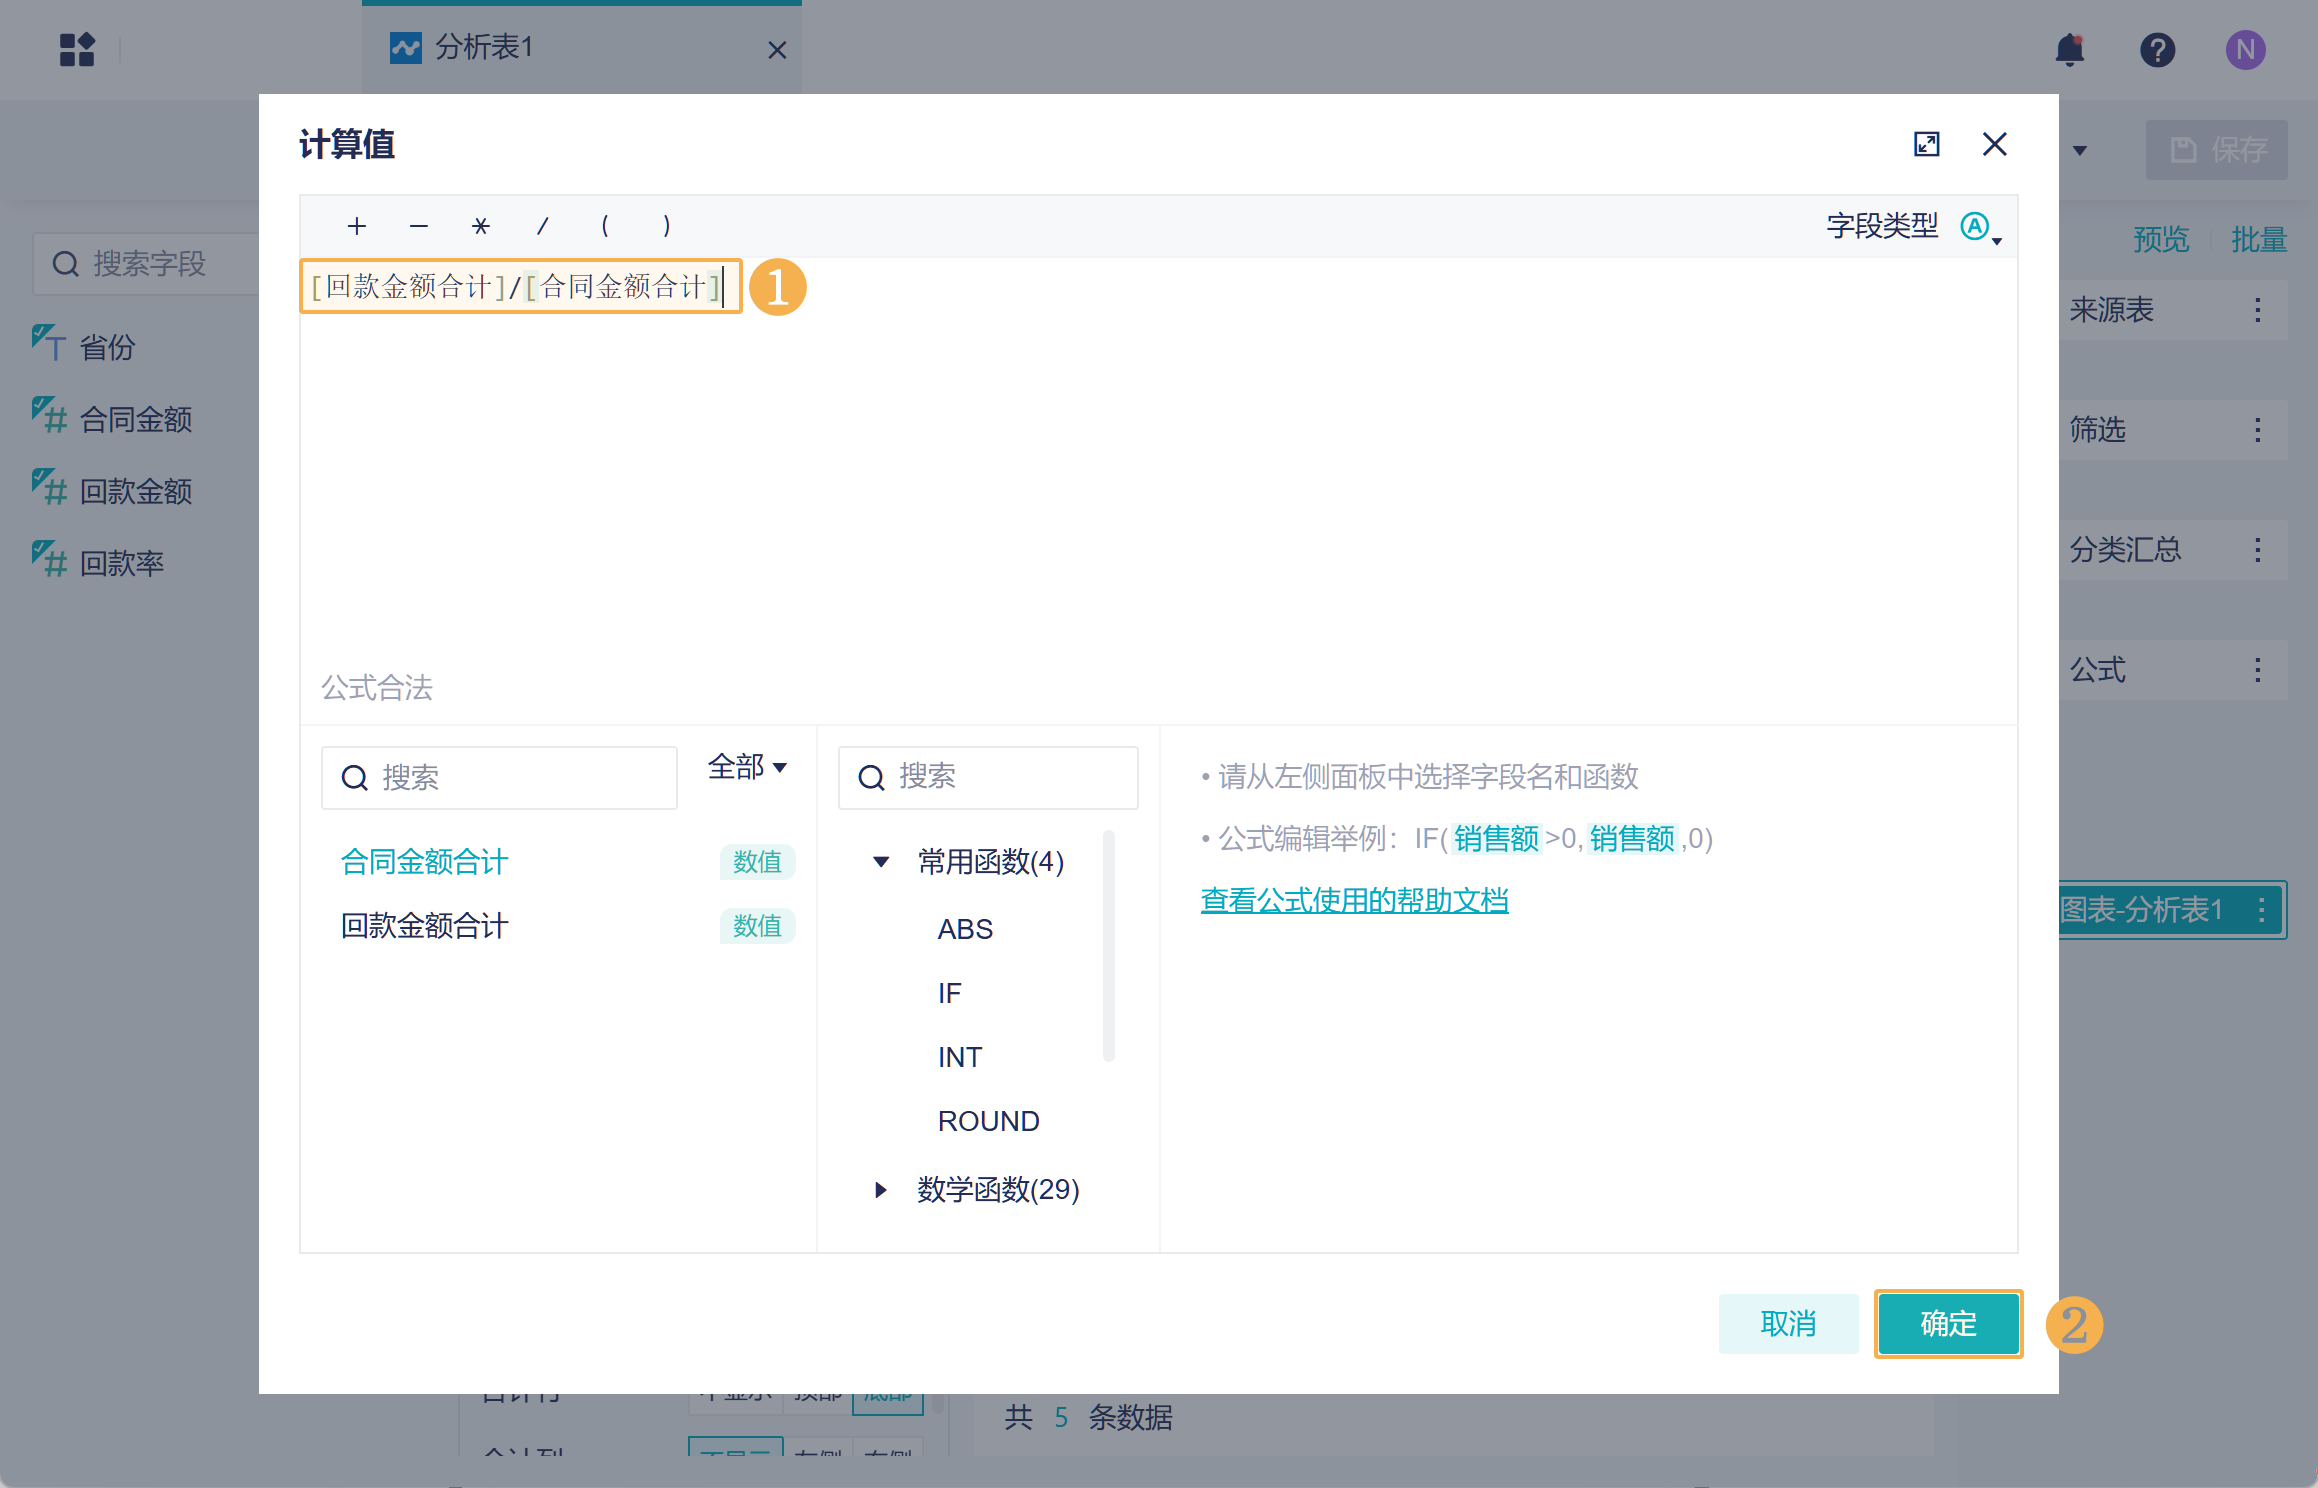
Task: Click the plus operator button
Action: point(357,226)
